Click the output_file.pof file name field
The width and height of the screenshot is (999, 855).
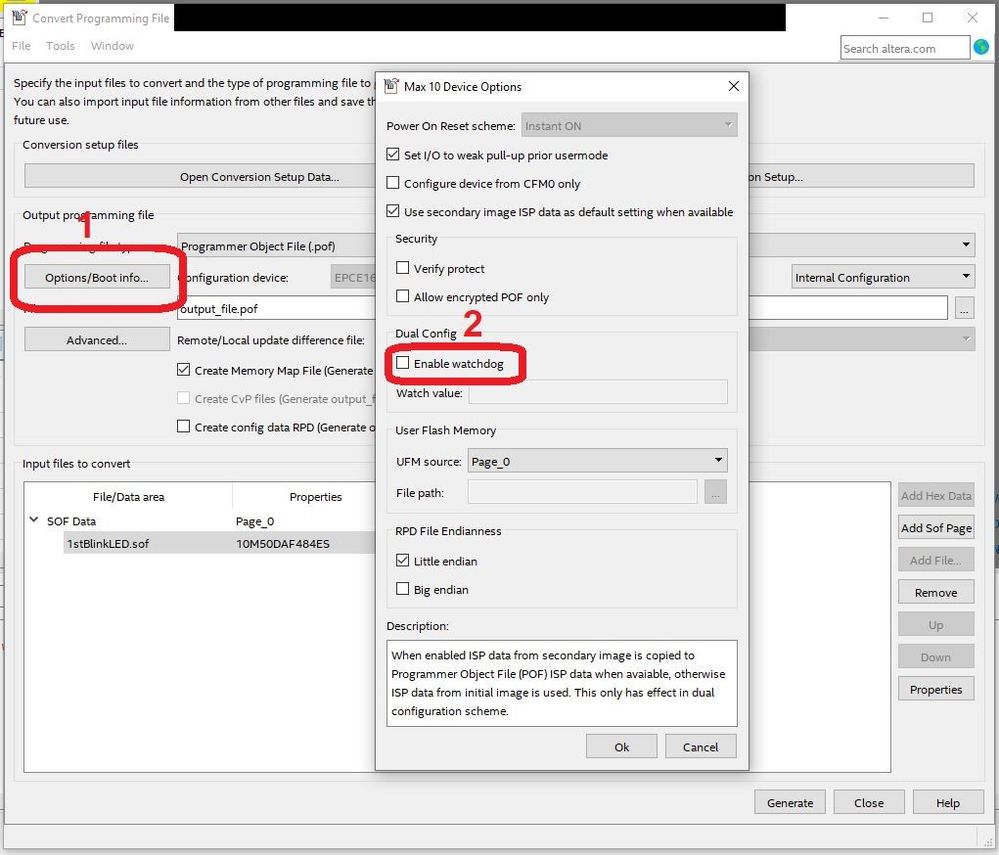[276, 308]
